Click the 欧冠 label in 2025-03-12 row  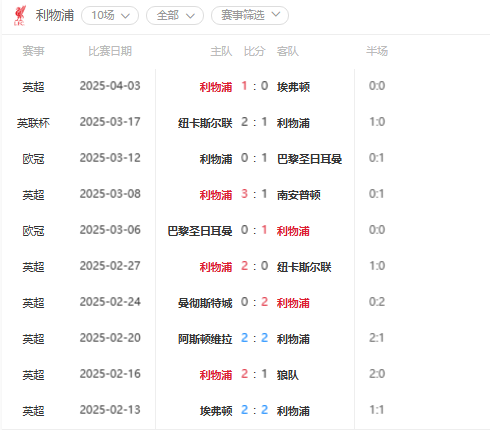click(x=33, y=159)
